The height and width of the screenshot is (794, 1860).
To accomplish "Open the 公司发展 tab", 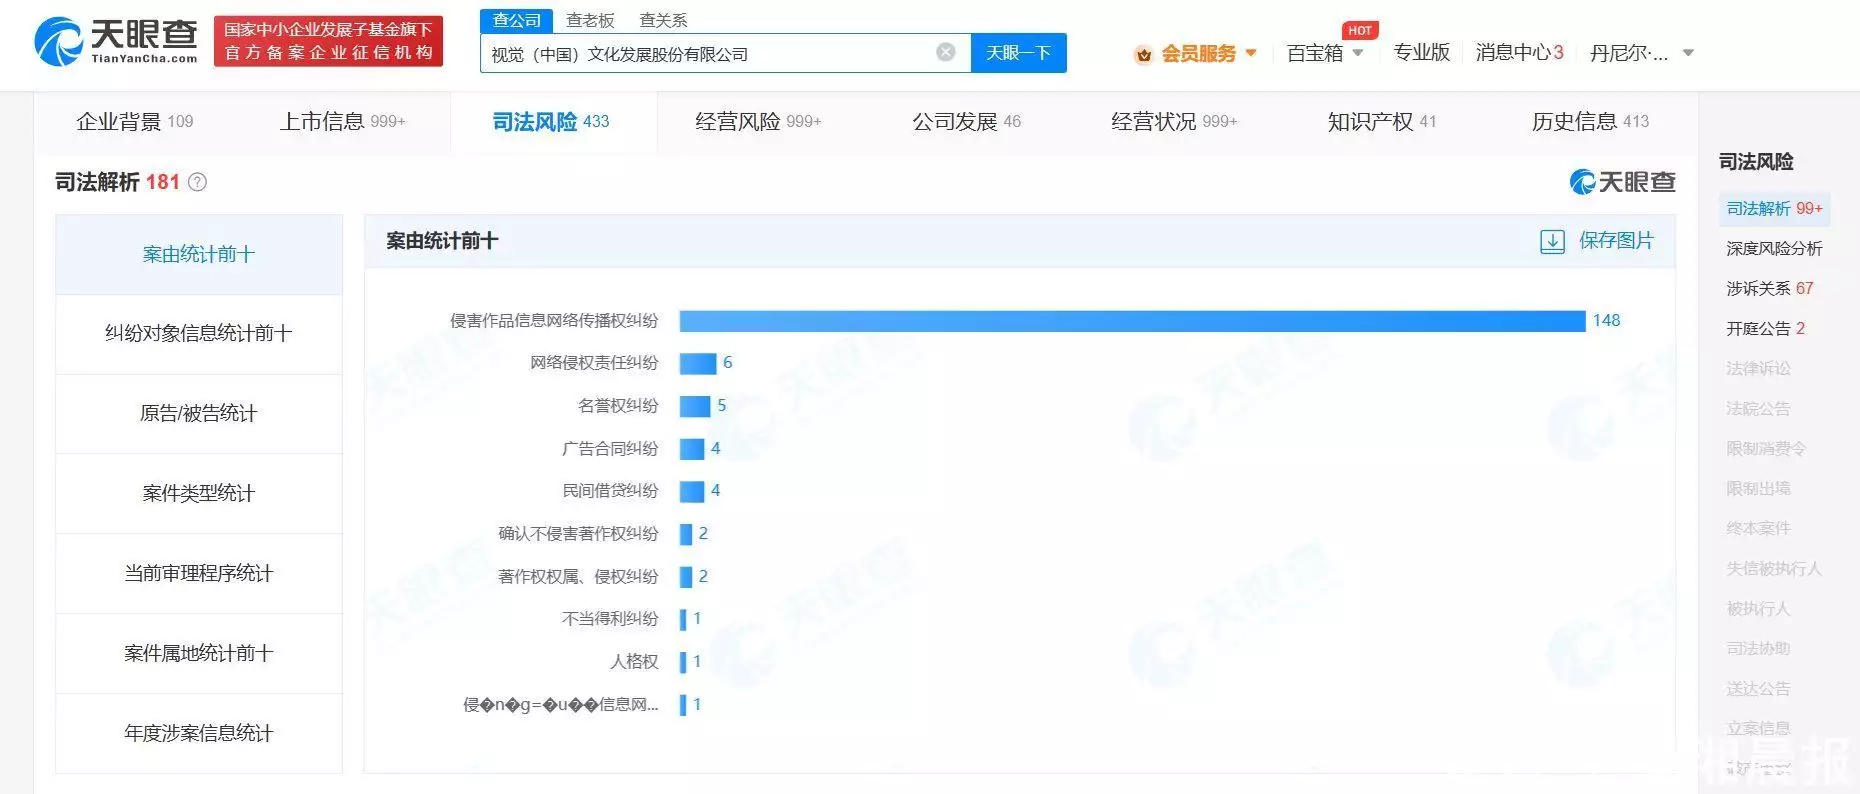I will click(x=966, y=122).
